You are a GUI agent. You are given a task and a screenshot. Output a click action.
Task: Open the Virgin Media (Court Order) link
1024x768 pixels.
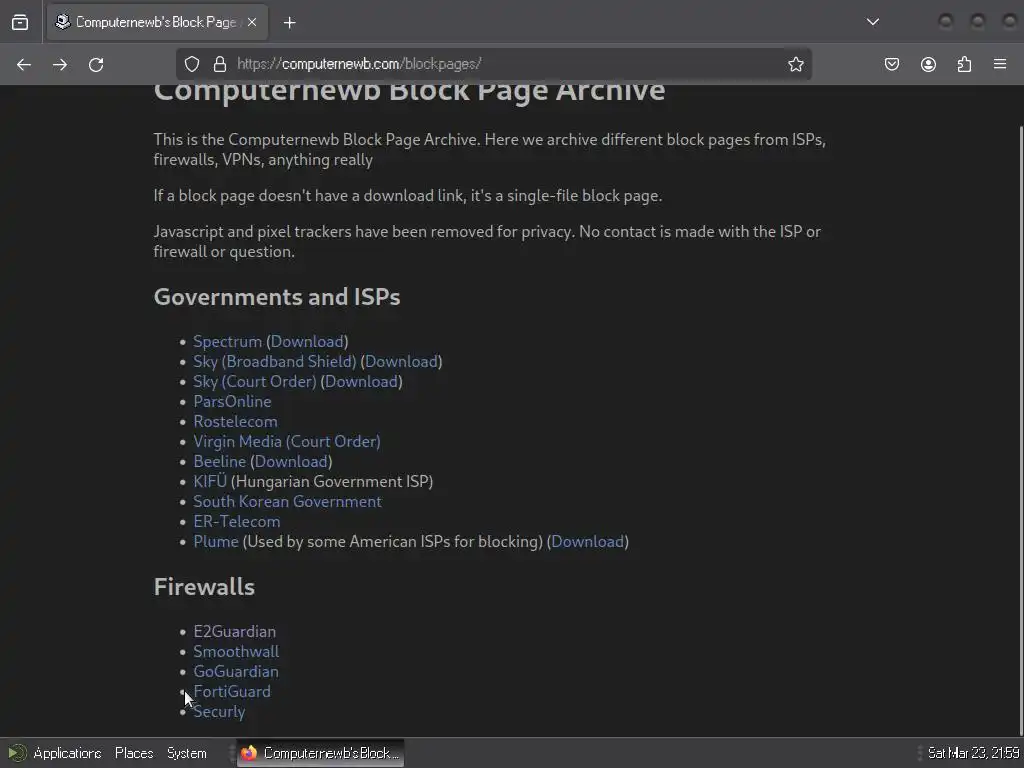[x=287, y=441]
